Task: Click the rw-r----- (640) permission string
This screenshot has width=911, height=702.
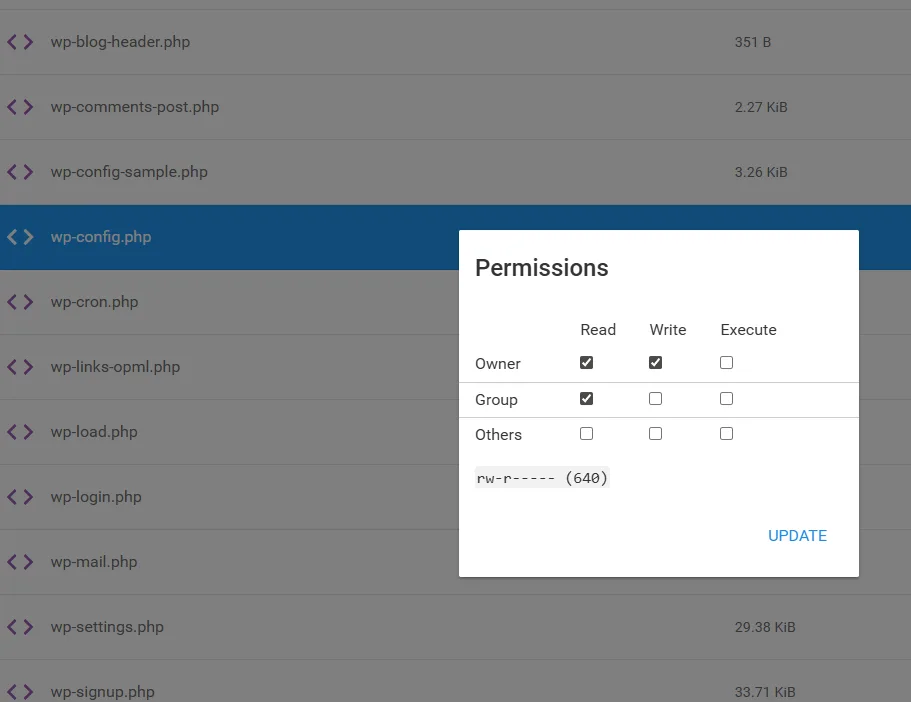Action: pos(542,478)
